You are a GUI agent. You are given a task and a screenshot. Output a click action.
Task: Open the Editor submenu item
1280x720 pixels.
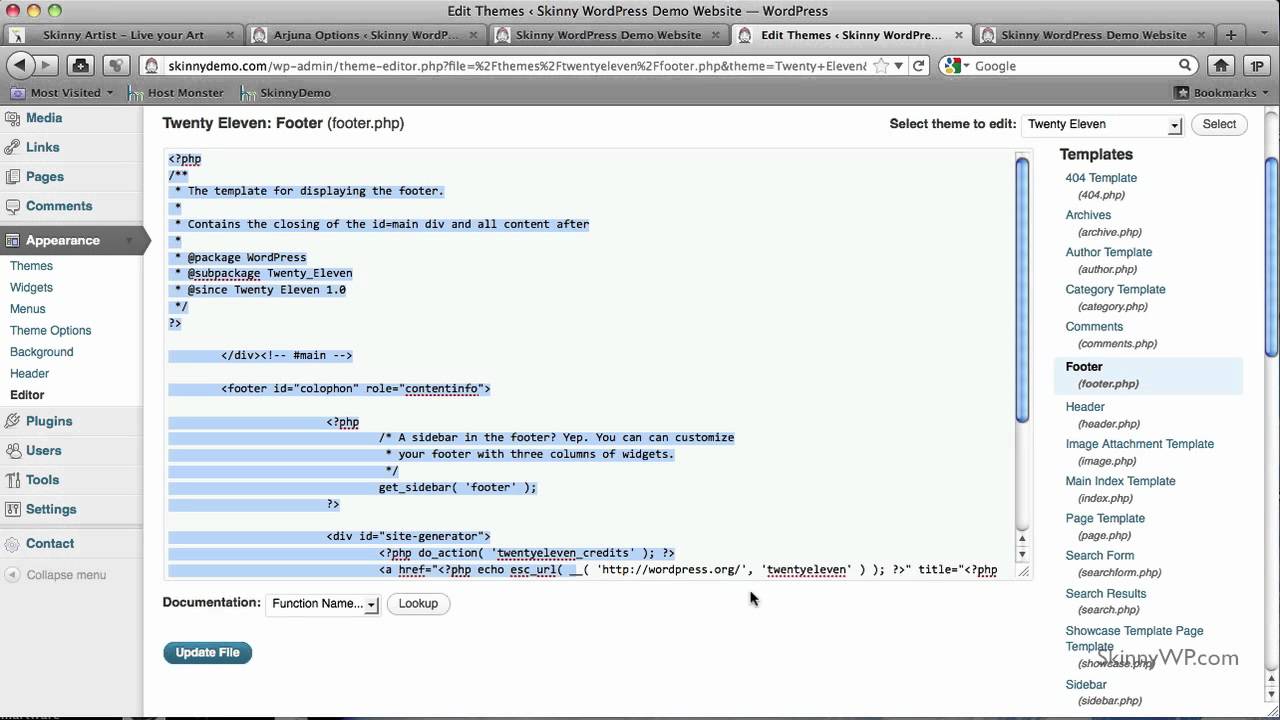[28, 395]
